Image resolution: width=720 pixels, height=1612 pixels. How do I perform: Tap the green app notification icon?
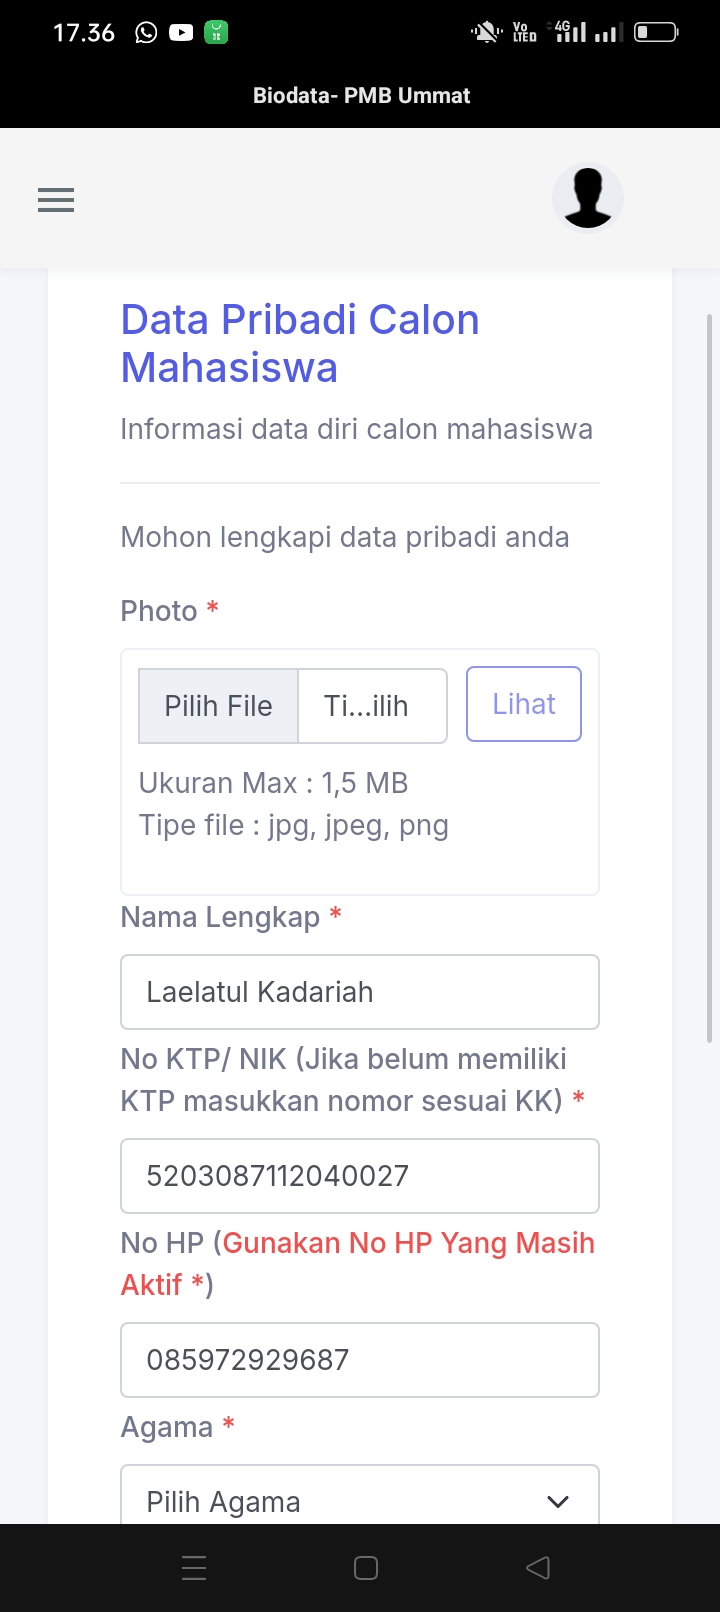(216, 33)
